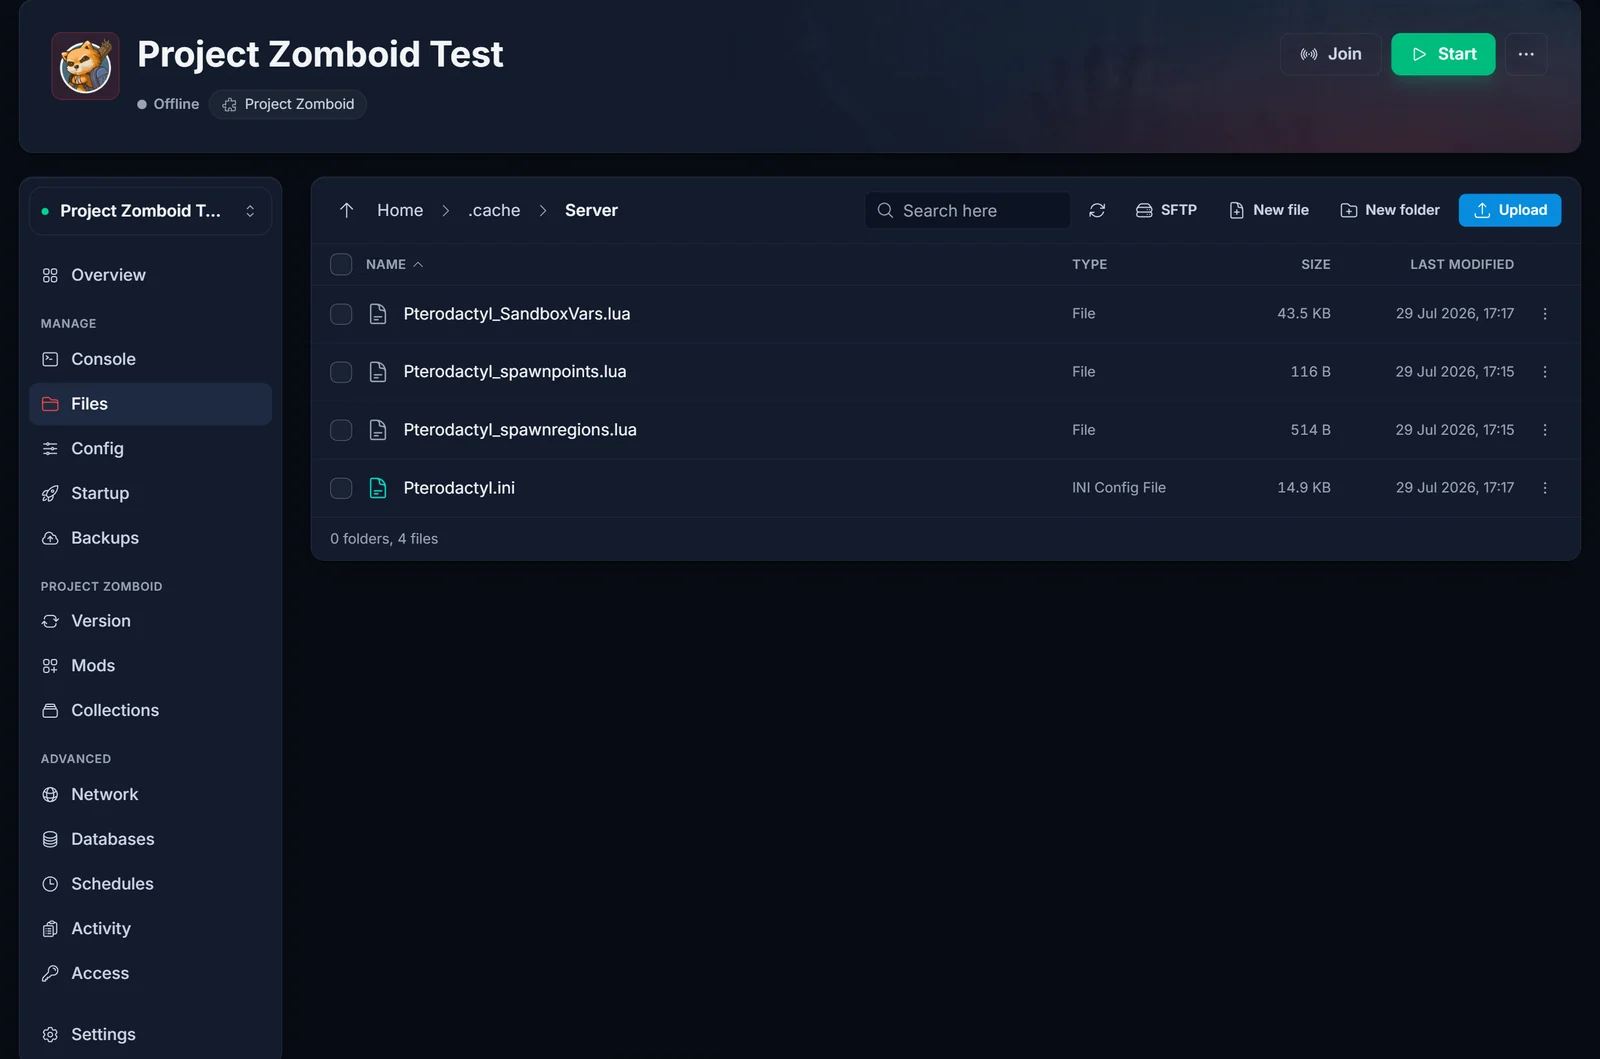This screenshot has width=1600, height=1059.
Task: Go to the Databases page
Action: pyautogui.click(x=150, y=839)
